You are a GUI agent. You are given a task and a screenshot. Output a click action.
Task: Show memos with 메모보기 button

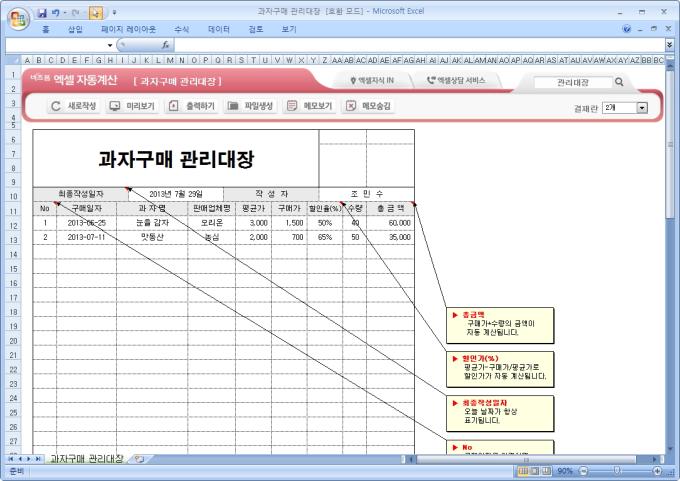tap(309, 106)
